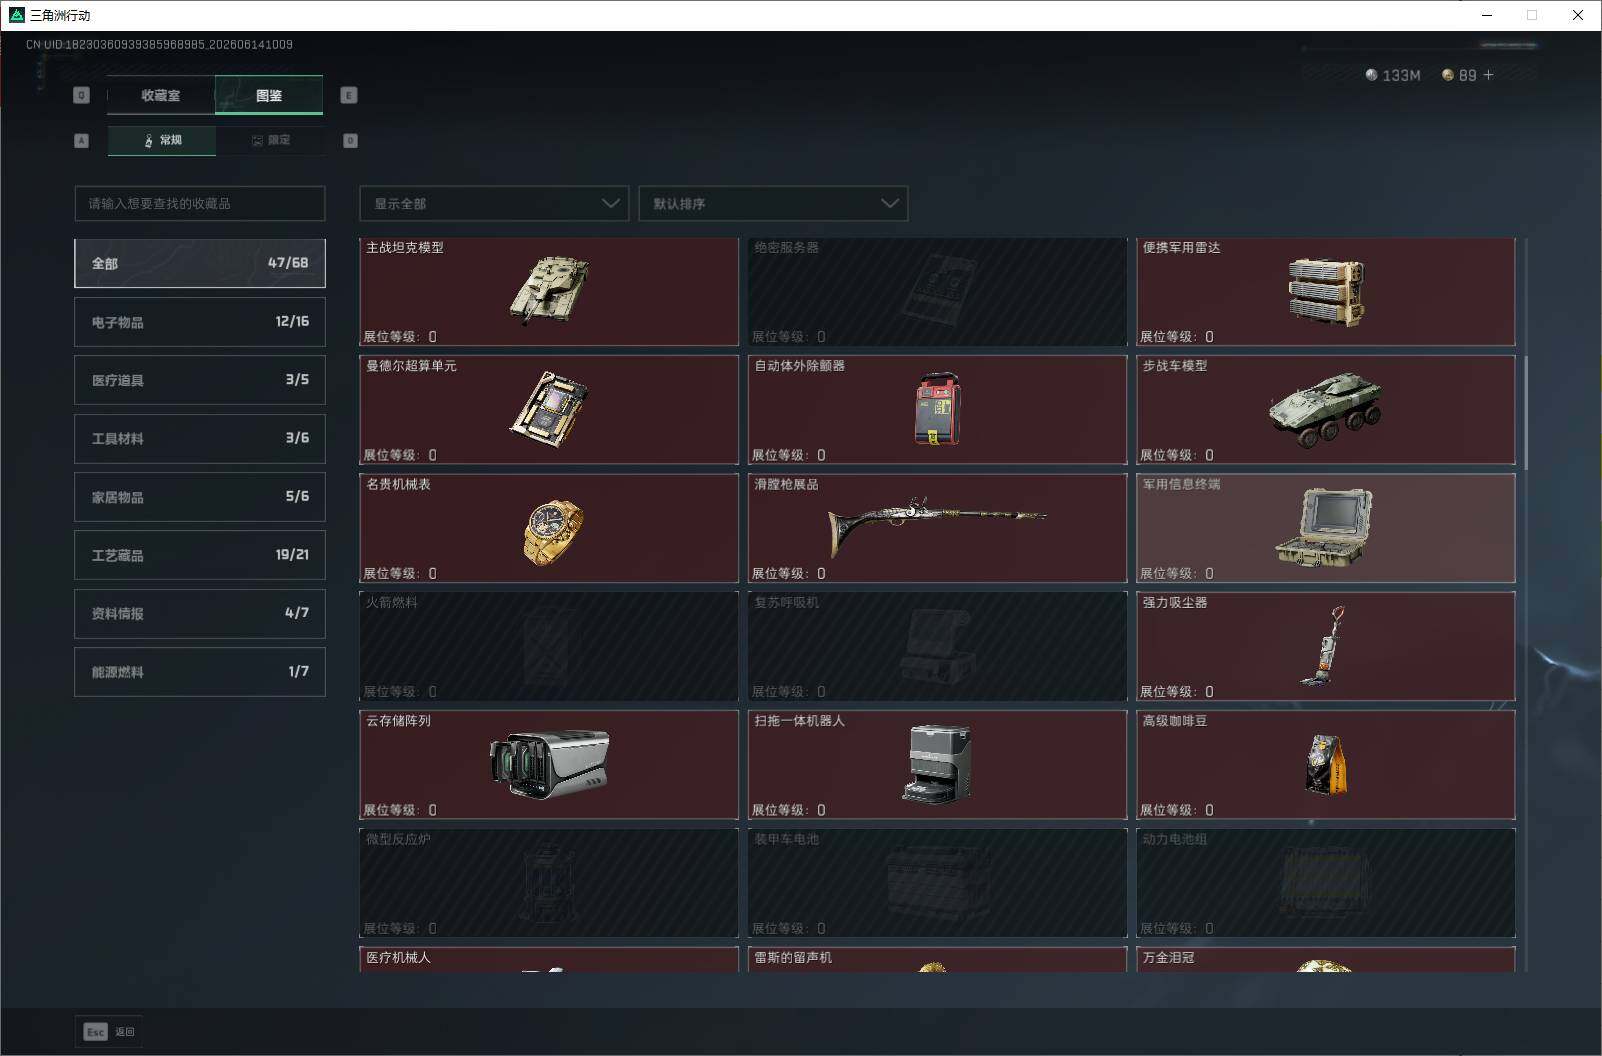Click the 133M currency coin icon
1602x1056 pixels.
[x=1371, y=75]
